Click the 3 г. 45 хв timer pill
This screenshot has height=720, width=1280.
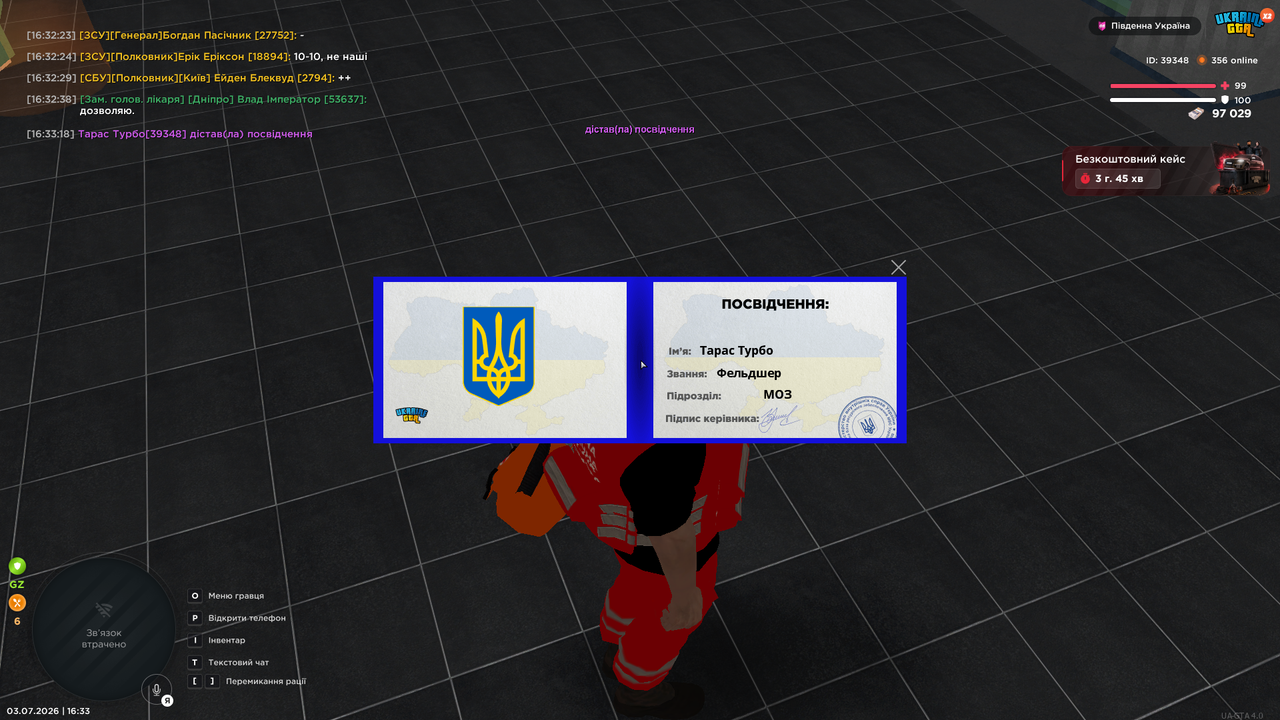pos(1117,179)
